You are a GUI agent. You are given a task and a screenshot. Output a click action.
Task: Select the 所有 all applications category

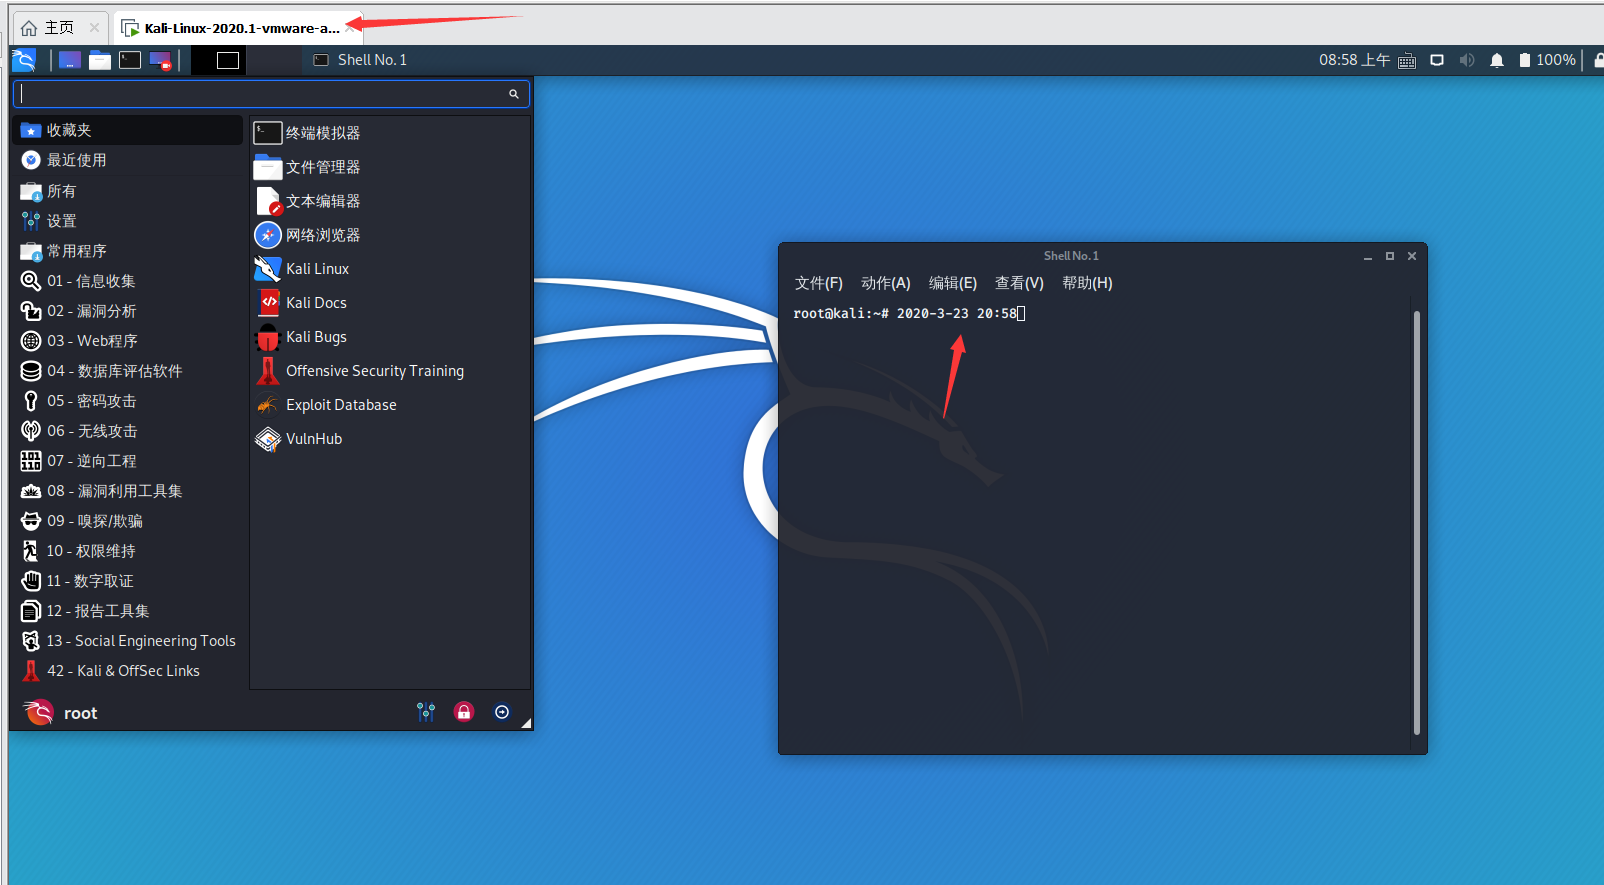[128, 191]
